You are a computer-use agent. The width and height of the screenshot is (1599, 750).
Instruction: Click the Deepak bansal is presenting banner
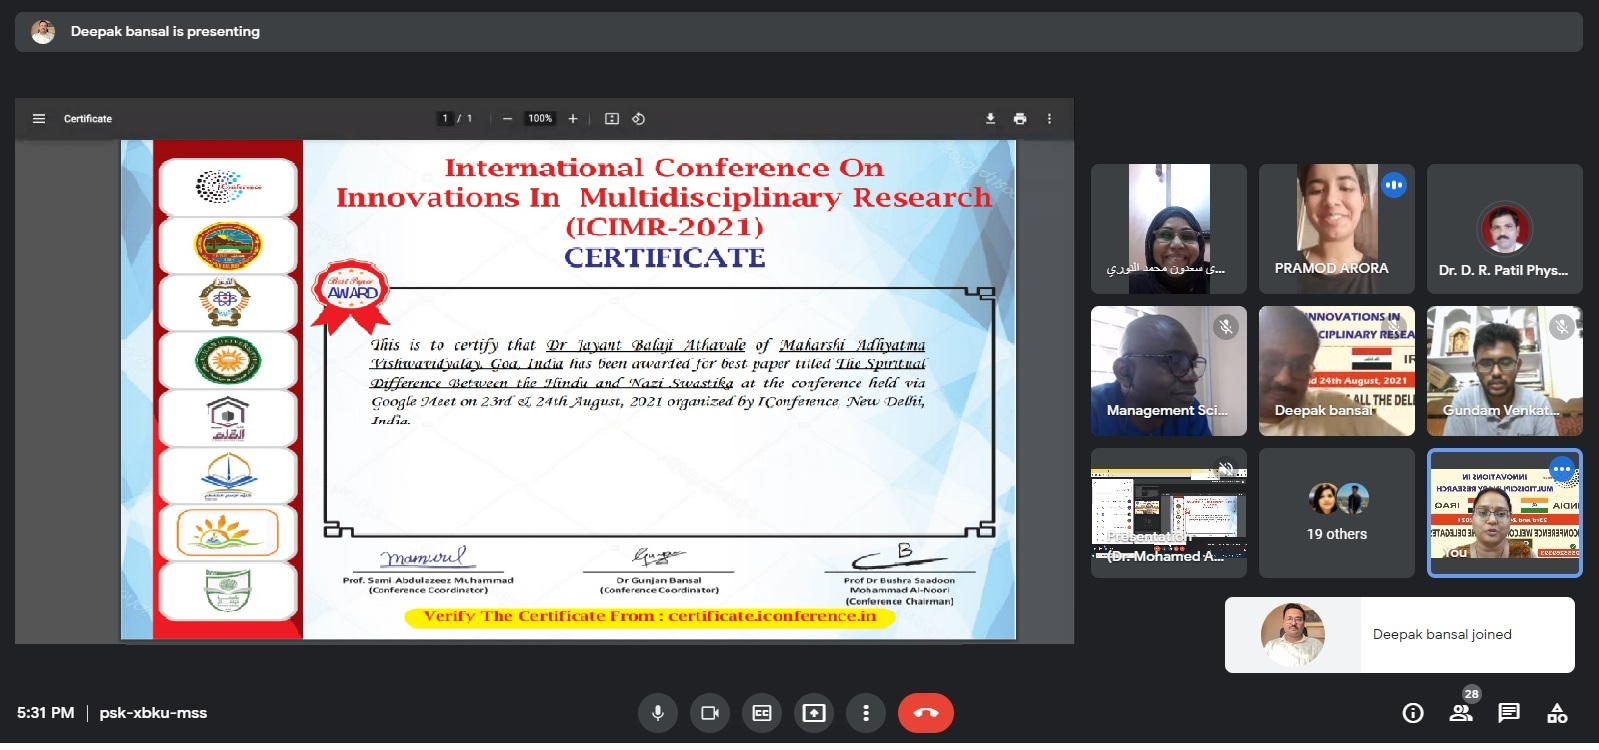point(799,32)
